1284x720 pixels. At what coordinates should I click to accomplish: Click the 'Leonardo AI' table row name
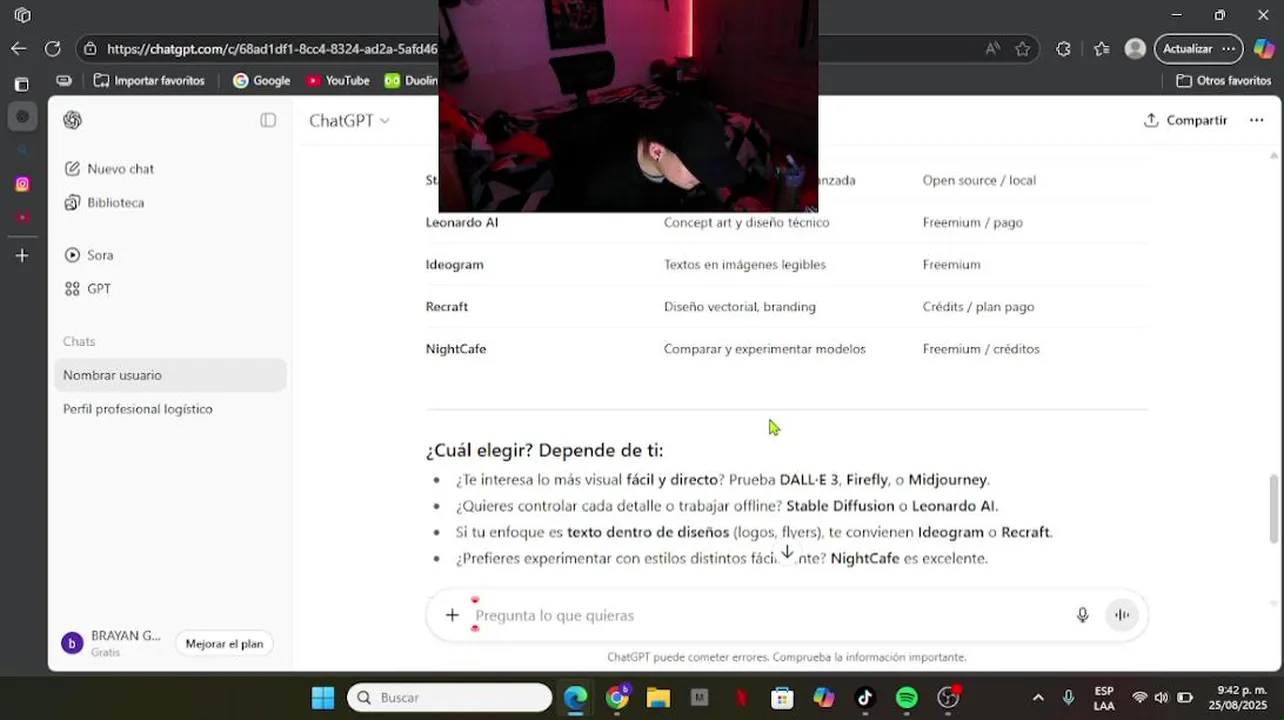[462, 222]
